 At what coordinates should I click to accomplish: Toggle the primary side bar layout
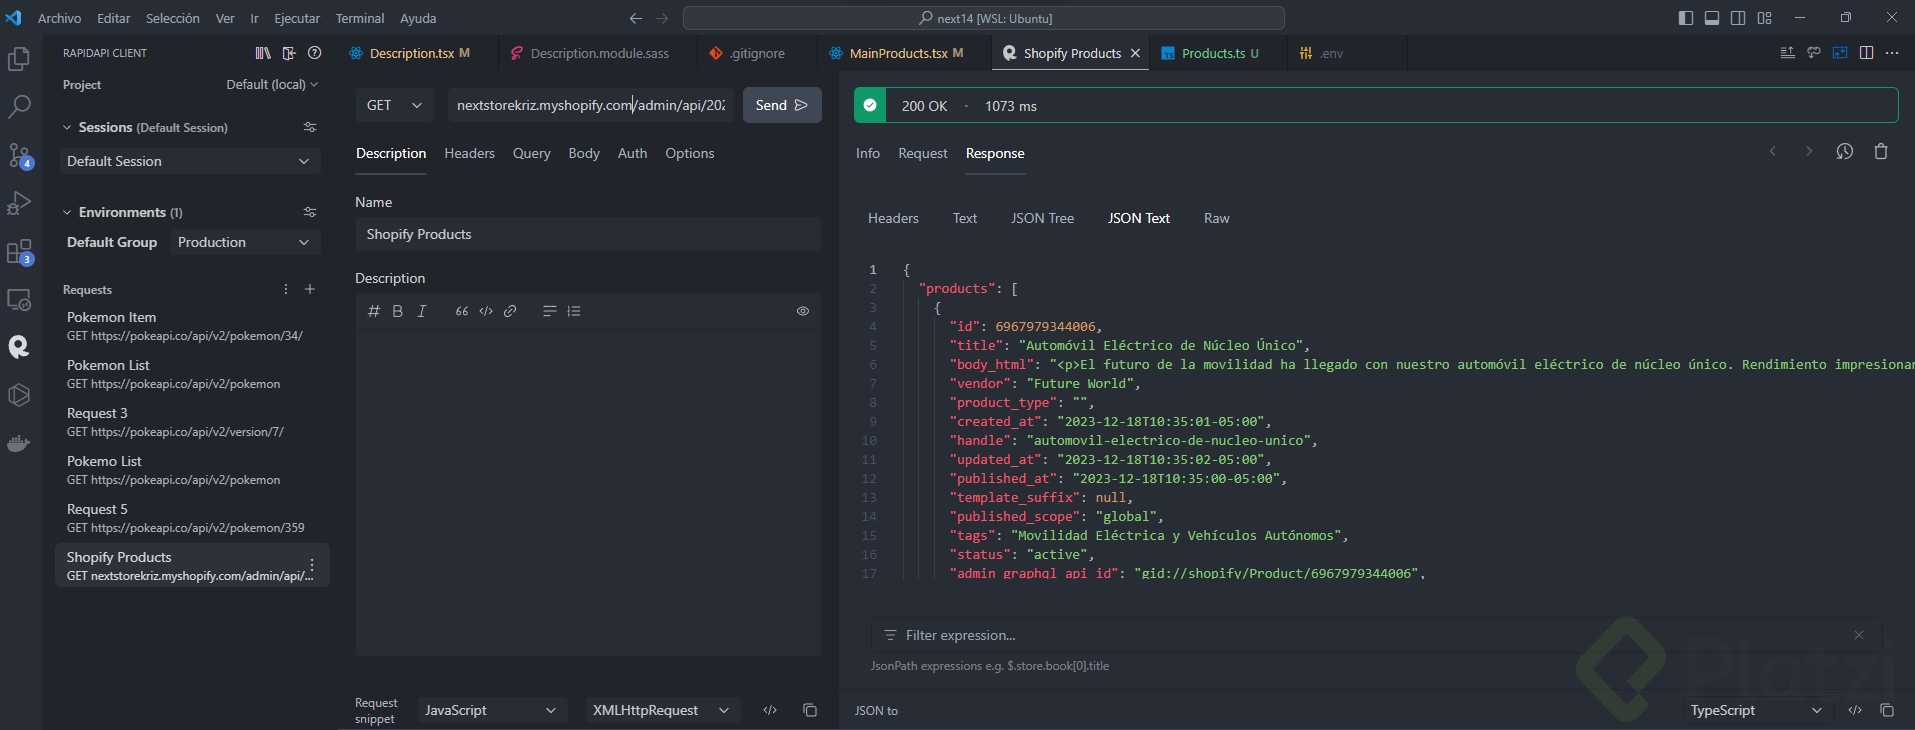click(1686, 18)
